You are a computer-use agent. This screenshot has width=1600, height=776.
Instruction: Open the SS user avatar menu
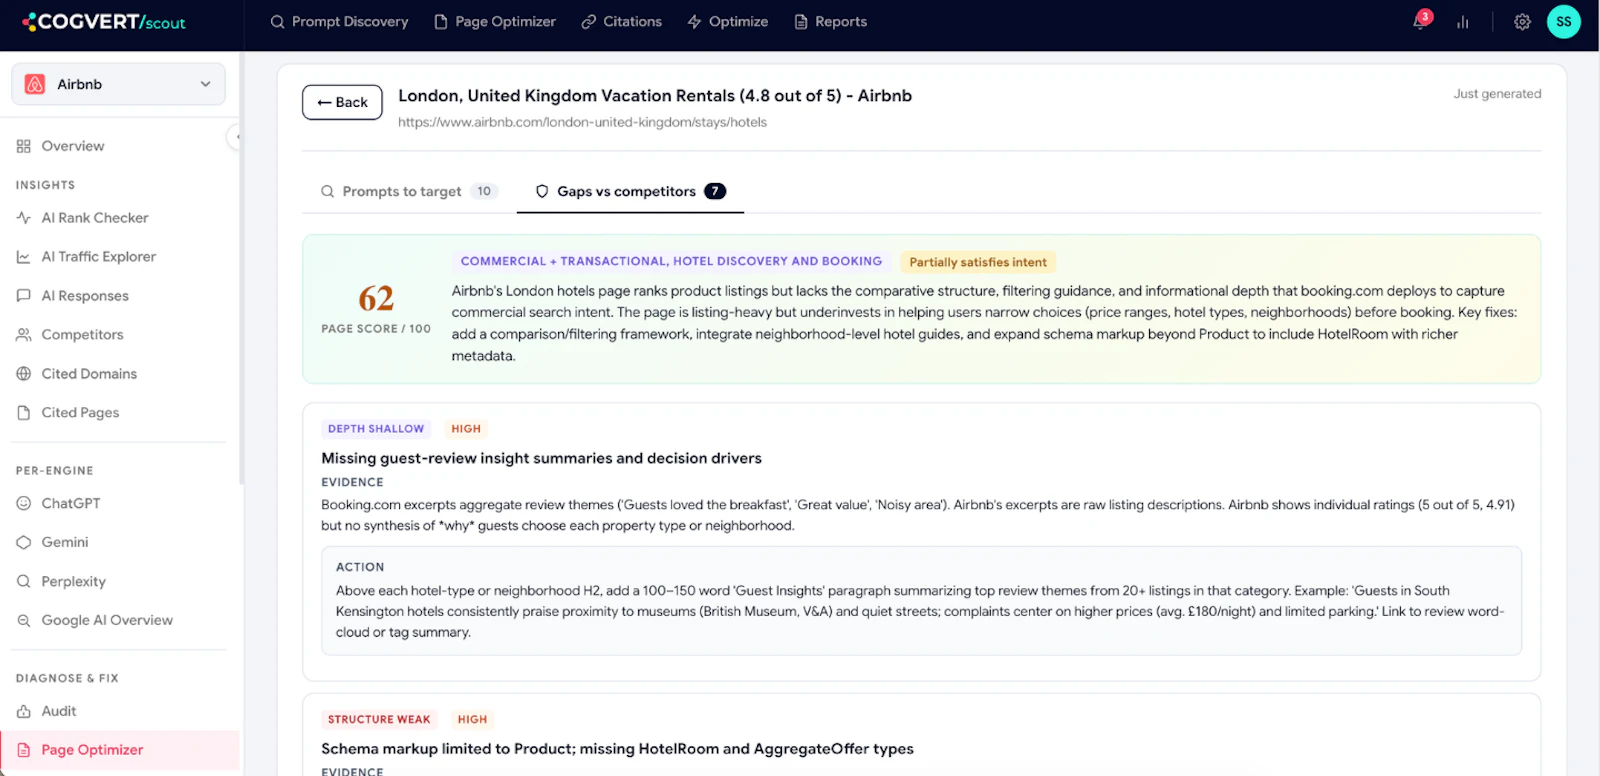coord(1564,22)
